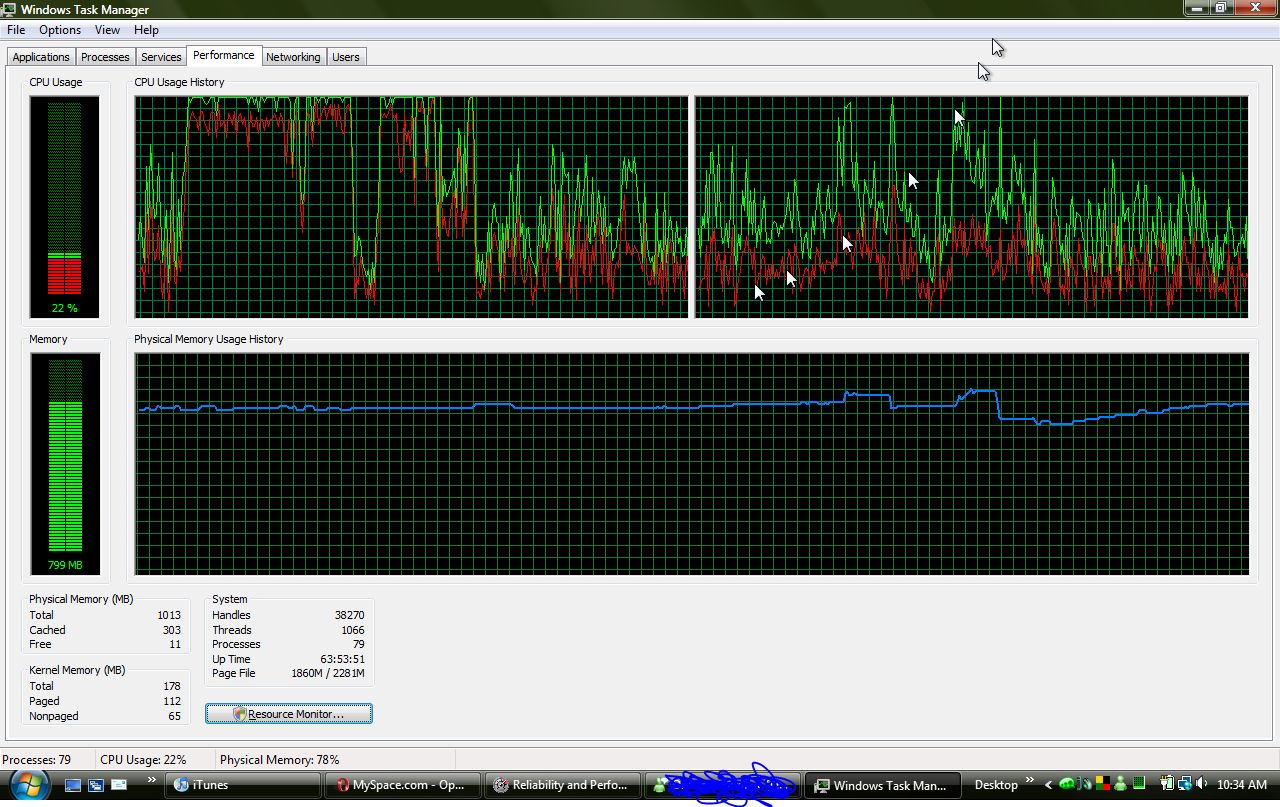Click status bar Processes: 79
Image resolution: width=1280 pixels, height=807 pixels.
click(x=37, y=760)
